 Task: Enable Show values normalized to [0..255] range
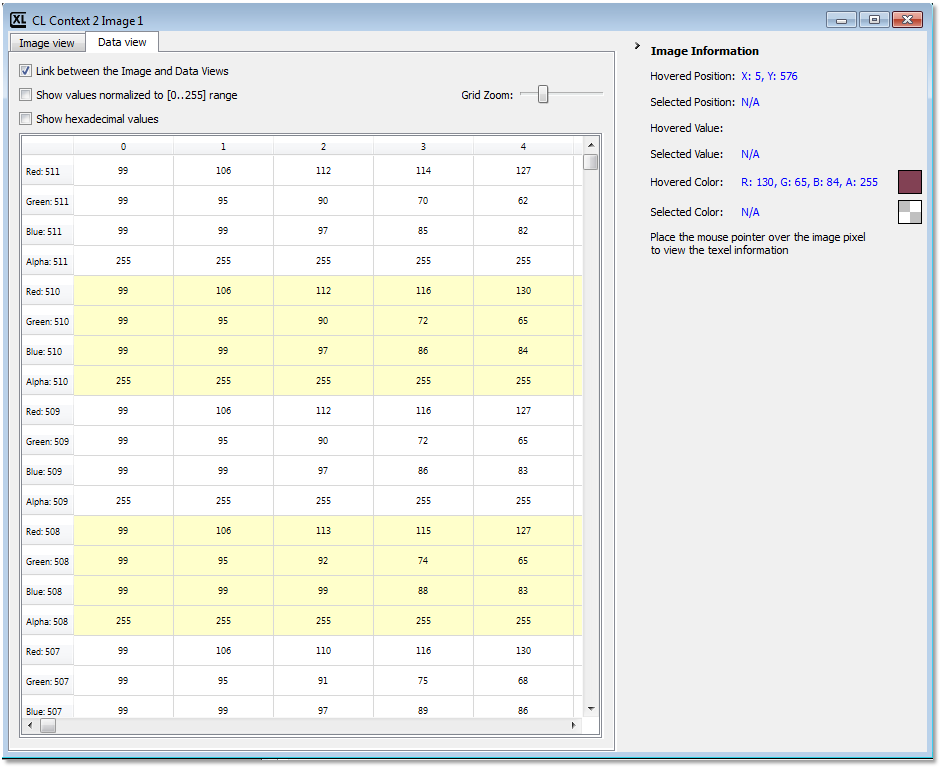(25, 95)
